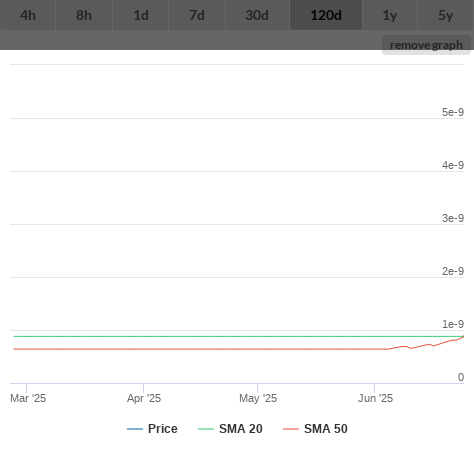This screenshot has width=474, height=455.
Task: Switch to the 1d time range
Action: pyautogui.click(x=141, y=15)
